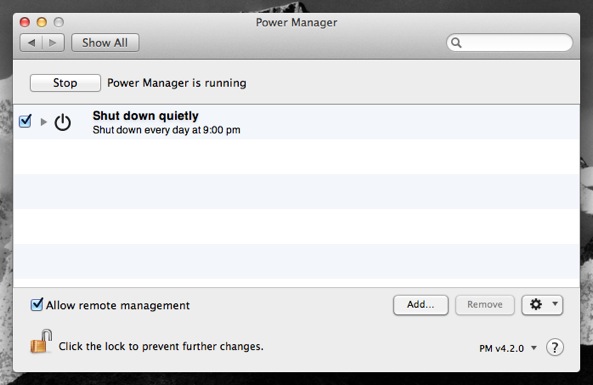
Task: Stop the Power Manager service
Action: 65,83
